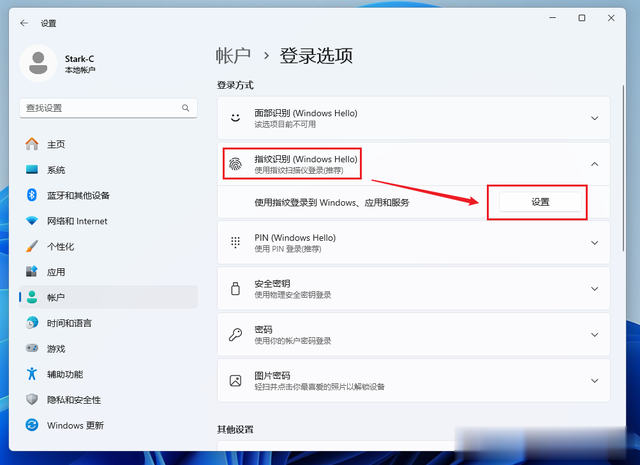Open 游戏 settings
This screenshot has width=640, height=465.
(x=108, y=349)
